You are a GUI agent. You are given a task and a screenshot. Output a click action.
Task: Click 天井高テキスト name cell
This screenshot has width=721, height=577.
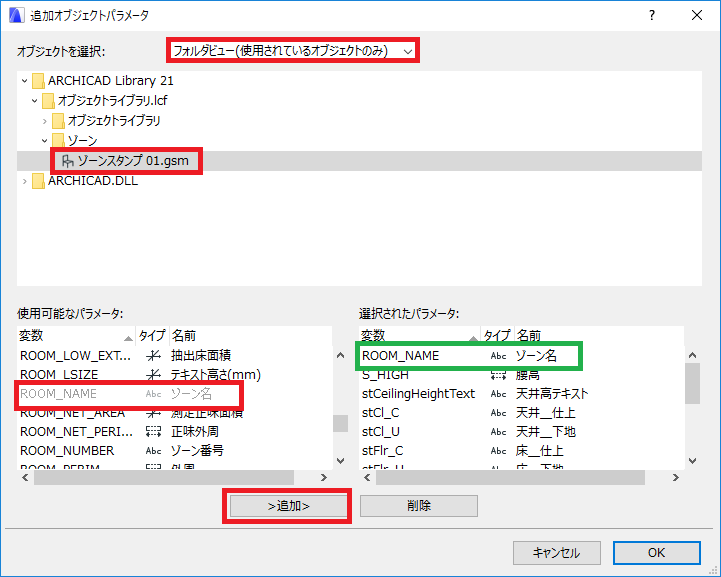pos(552,394)
